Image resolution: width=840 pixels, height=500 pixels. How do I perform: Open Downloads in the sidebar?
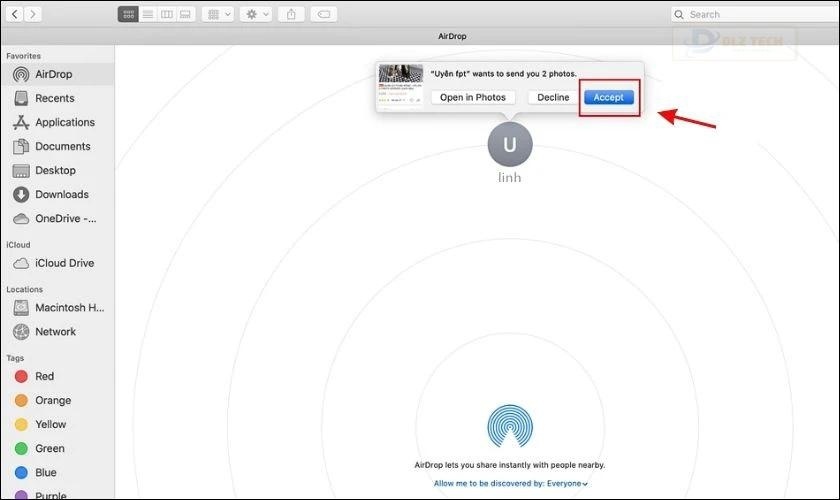point(61,194)
